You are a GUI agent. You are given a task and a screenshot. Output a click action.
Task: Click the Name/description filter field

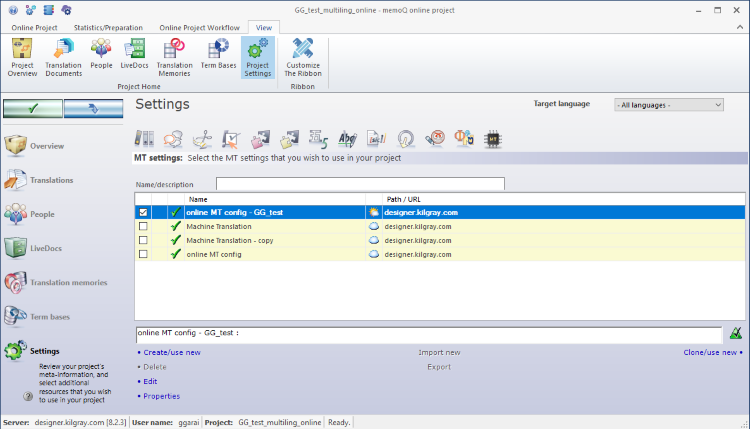click(360, 184)
